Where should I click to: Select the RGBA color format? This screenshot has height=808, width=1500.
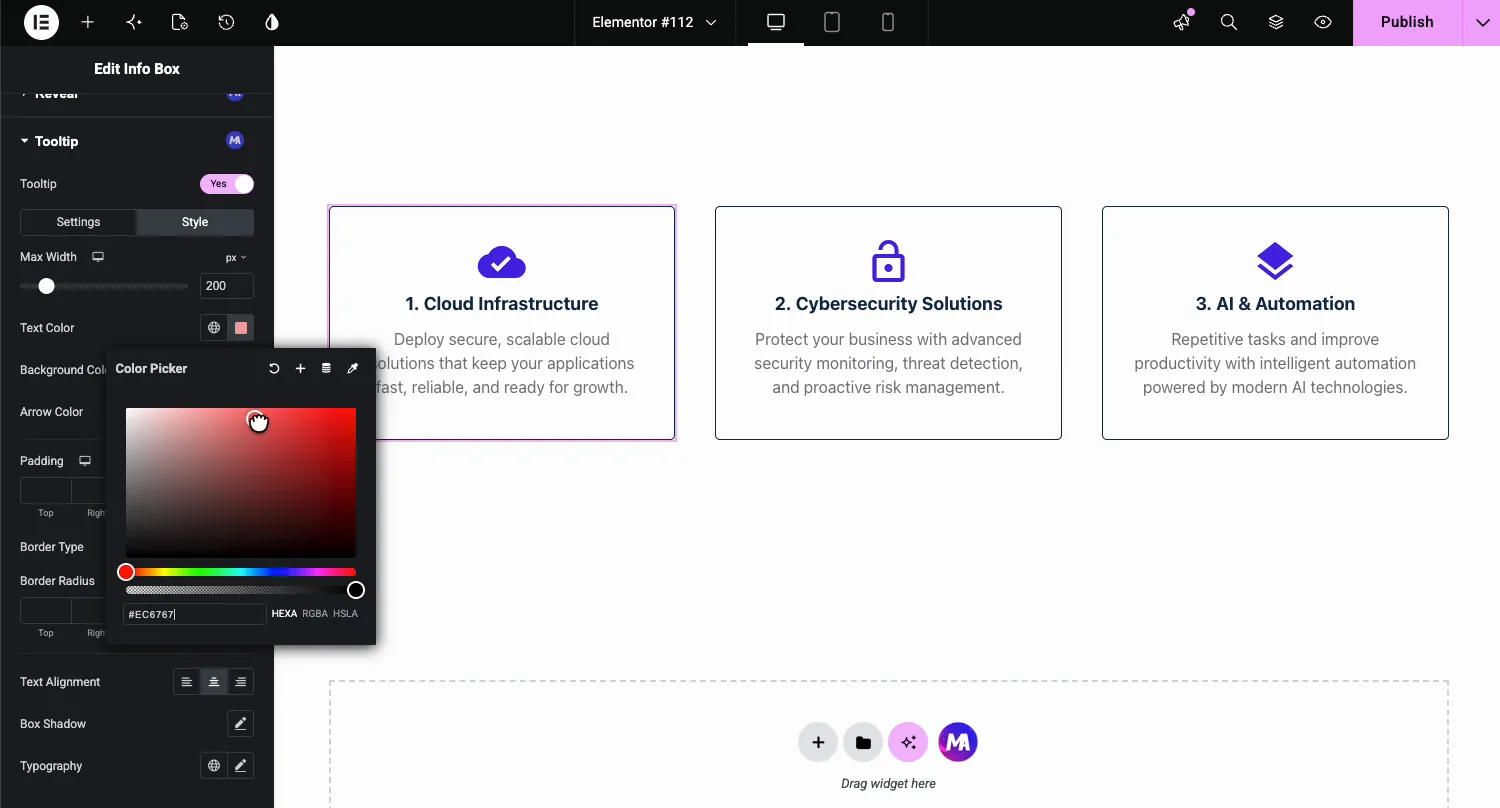[x=315, y=614]
